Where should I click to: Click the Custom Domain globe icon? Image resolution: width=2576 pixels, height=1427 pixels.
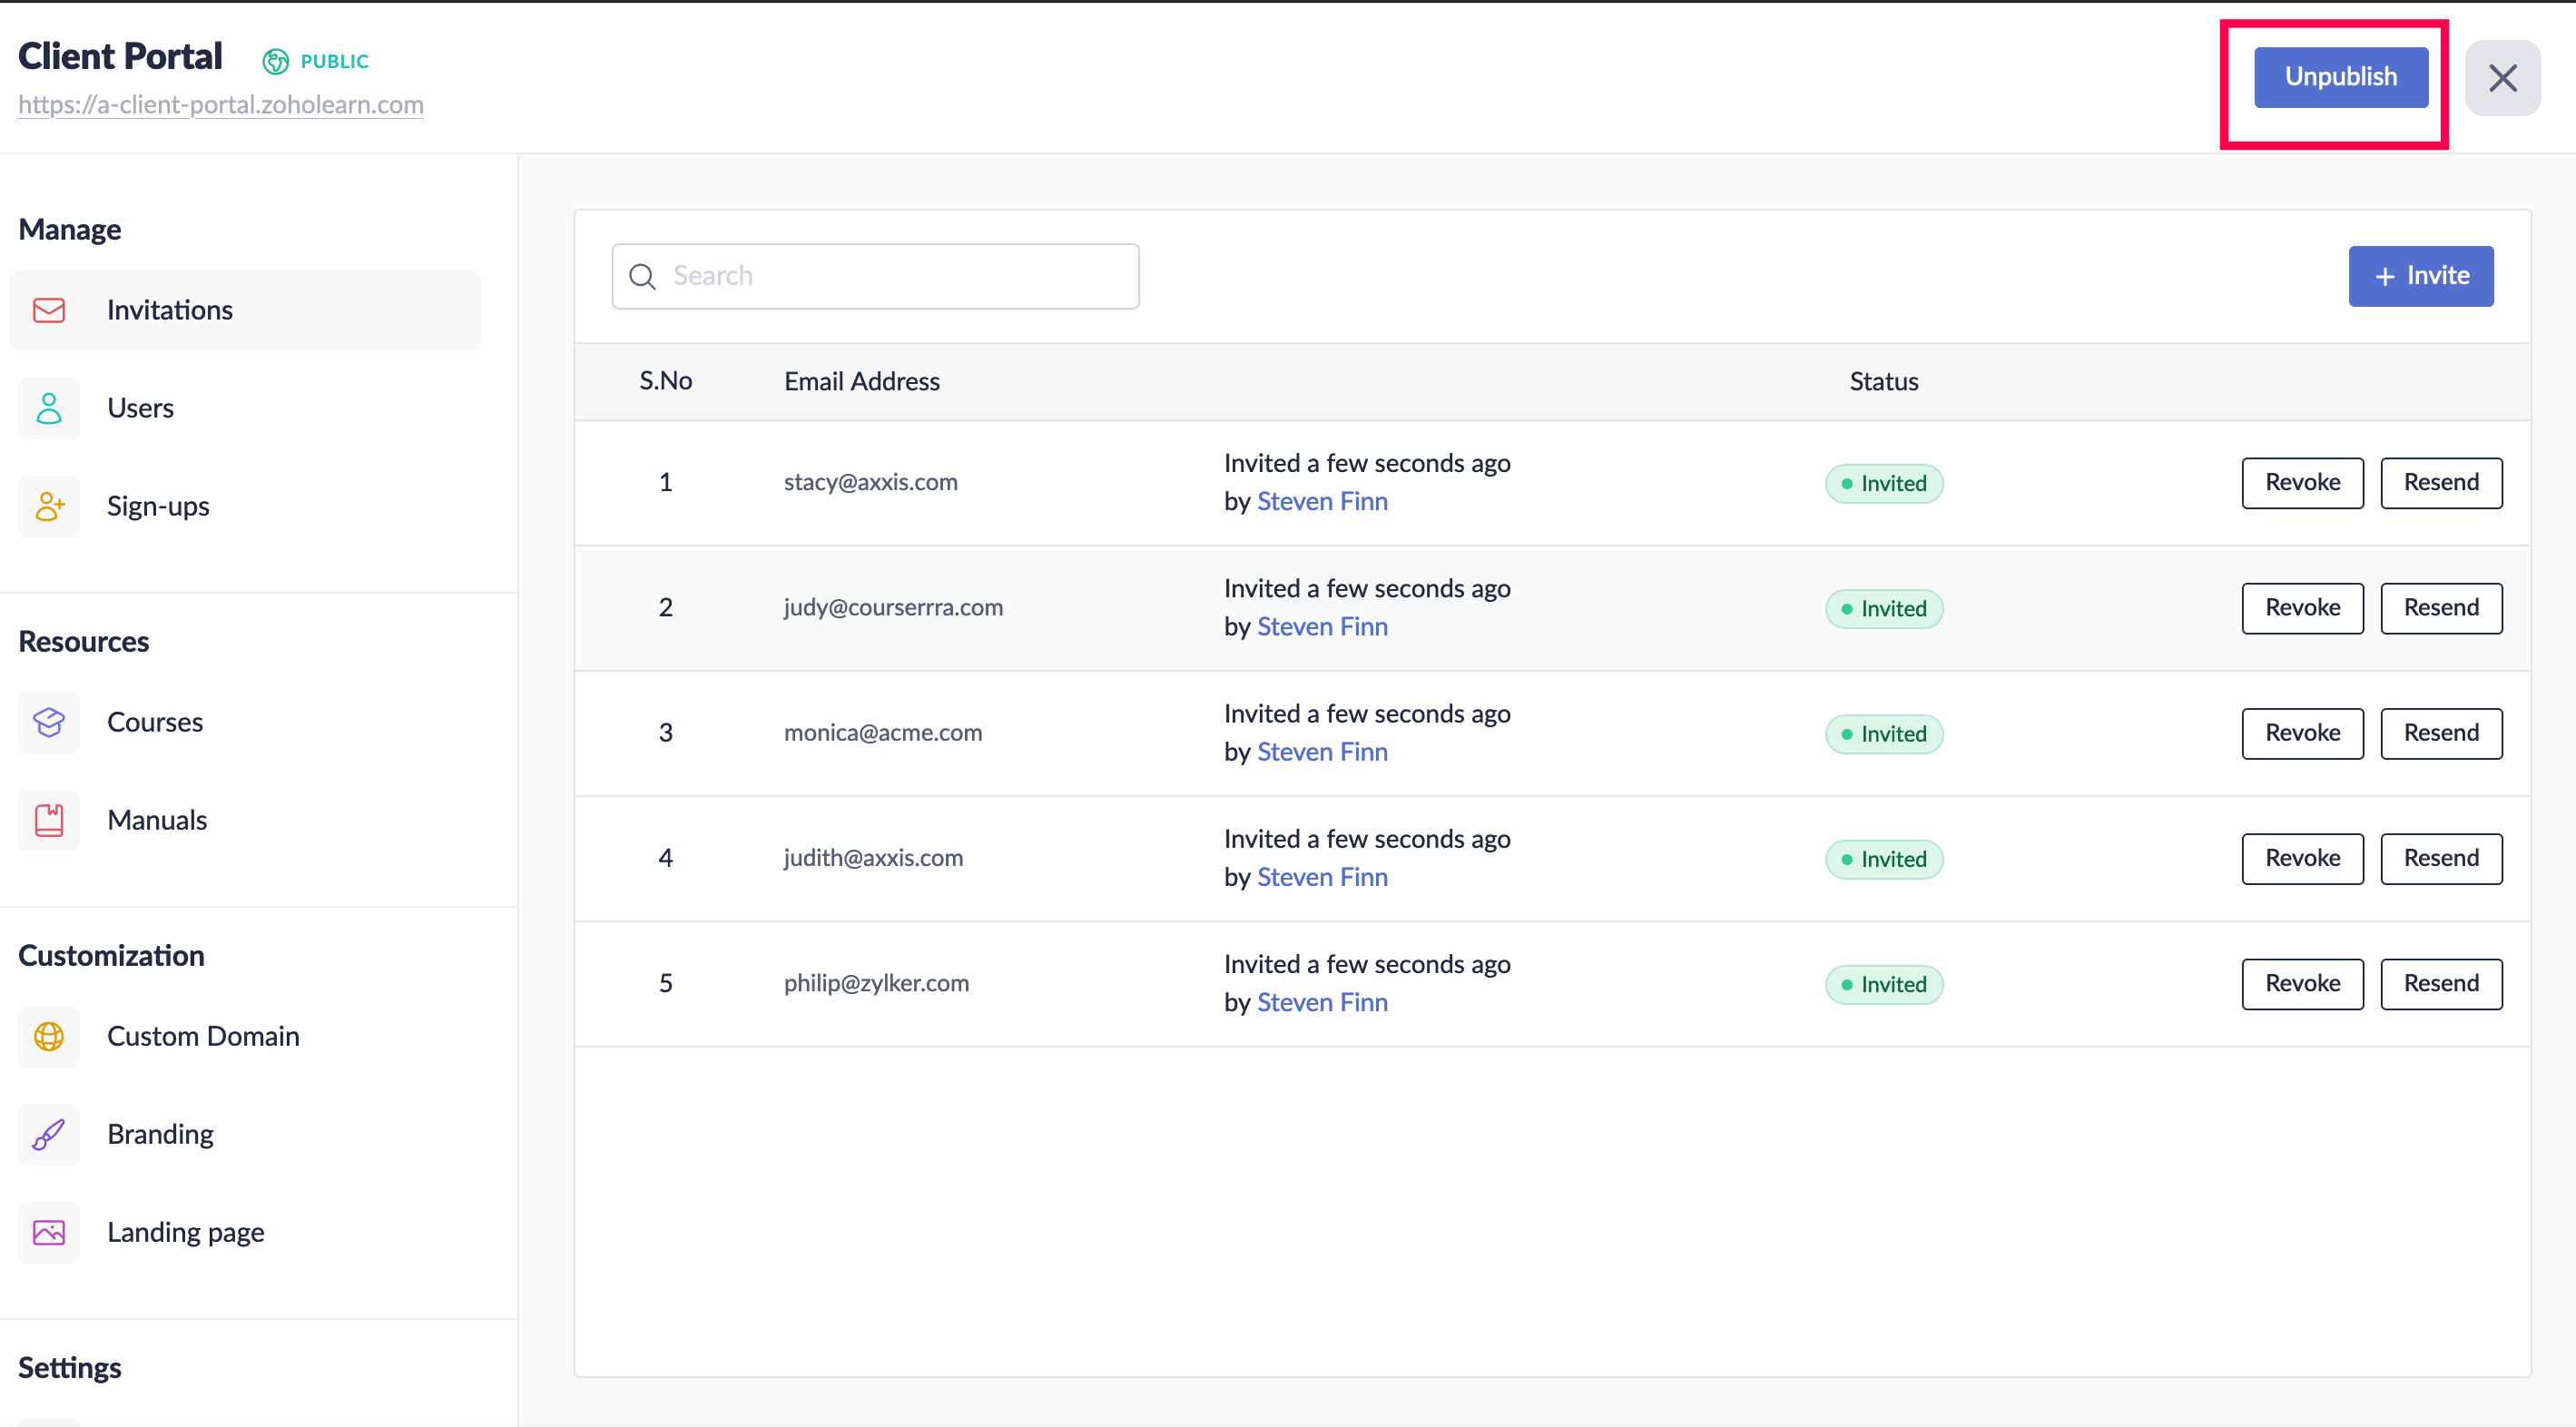pyautogui.click(x=48, y=1036)
